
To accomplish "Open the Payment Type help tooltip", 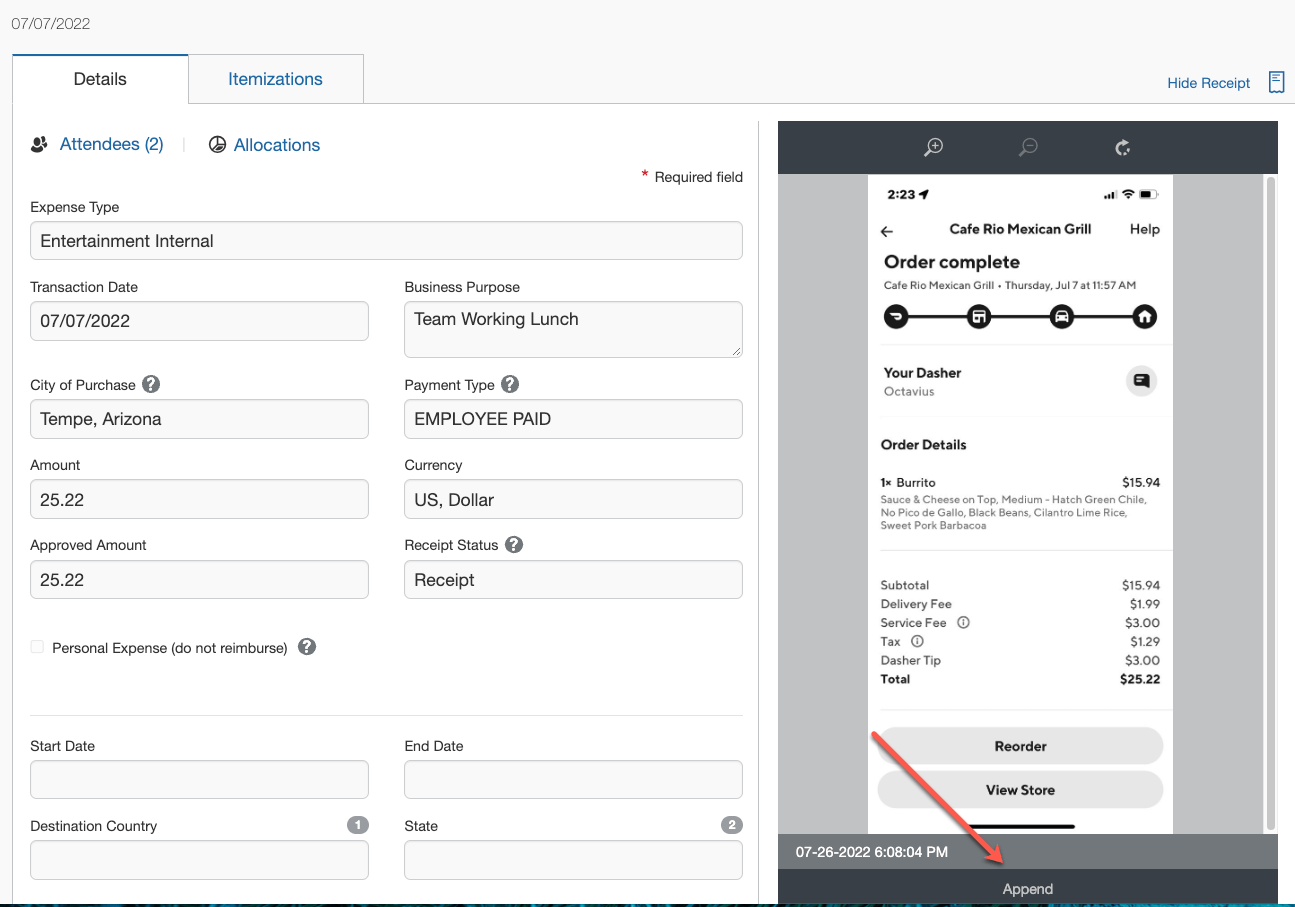I will [x=509, y=384].
